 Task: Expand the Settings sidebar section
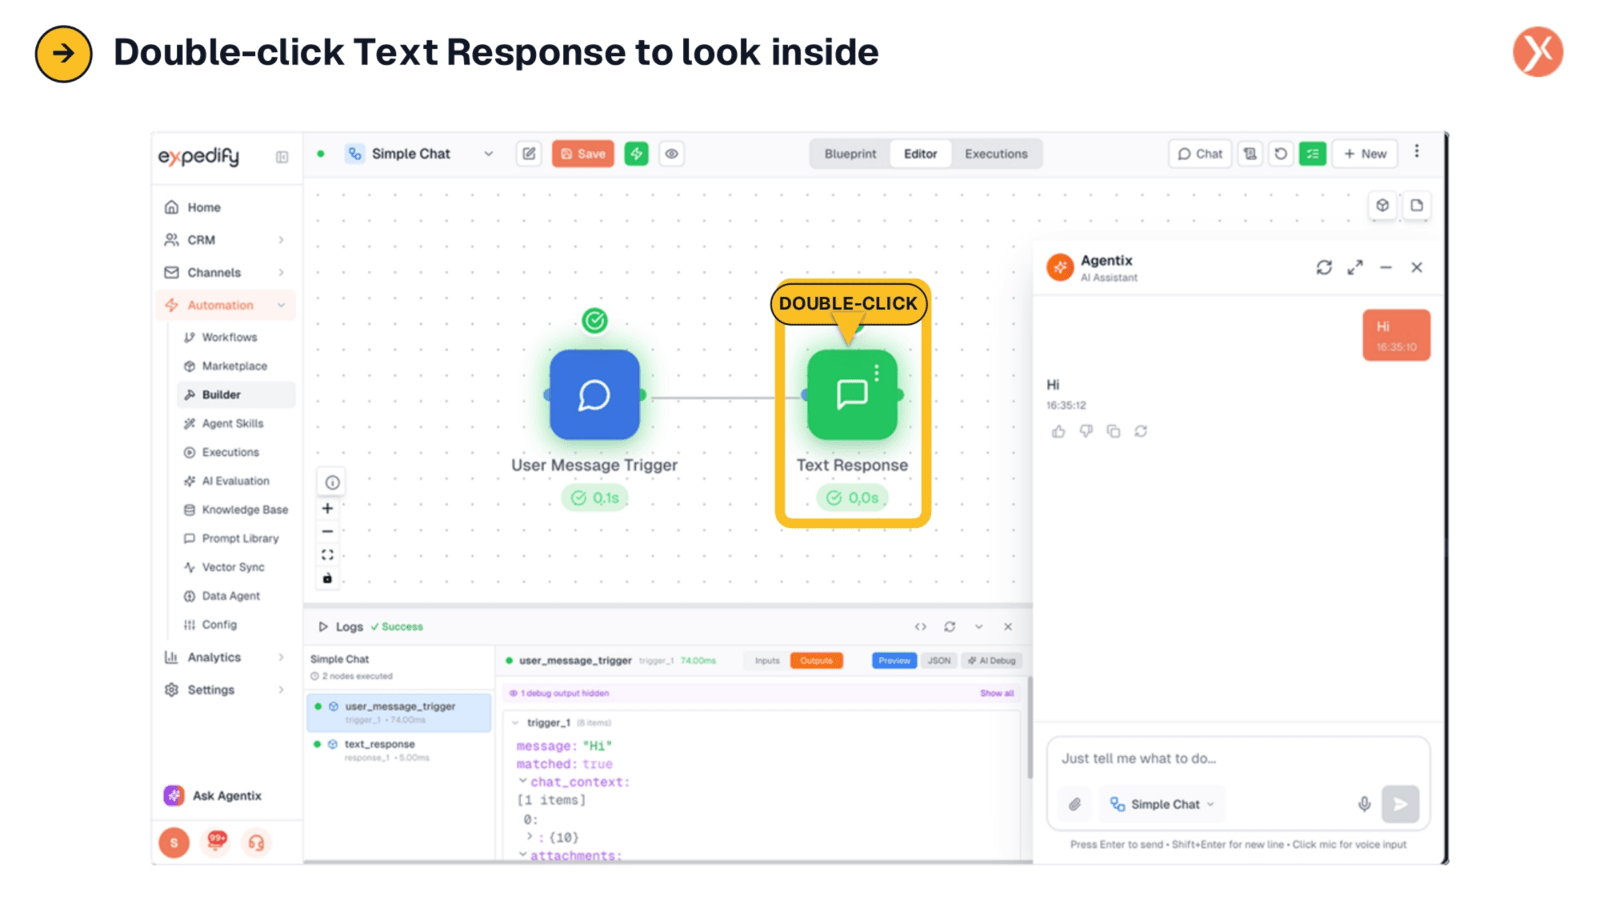[226, 690]
